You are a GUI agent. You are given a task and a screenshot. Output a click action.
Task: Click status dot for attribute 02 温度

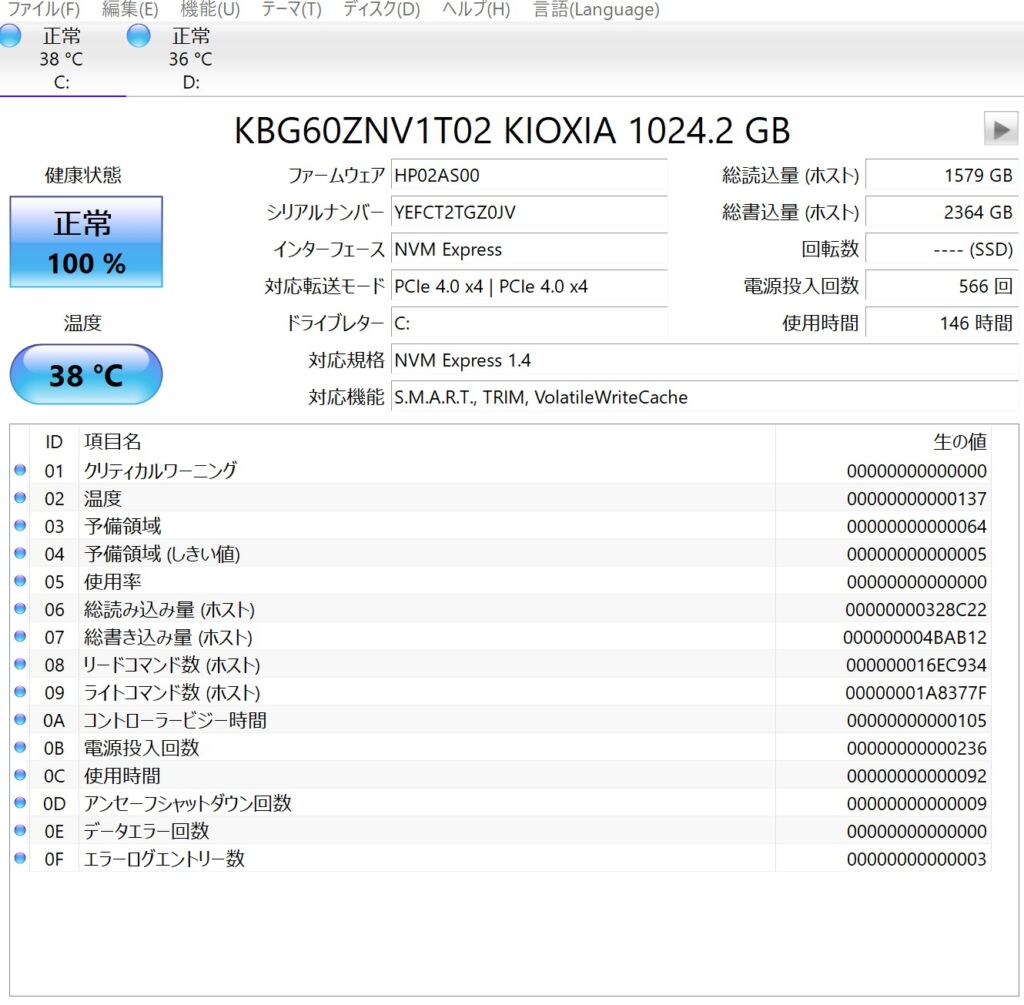pyautogui.click(x=20, y=498)
